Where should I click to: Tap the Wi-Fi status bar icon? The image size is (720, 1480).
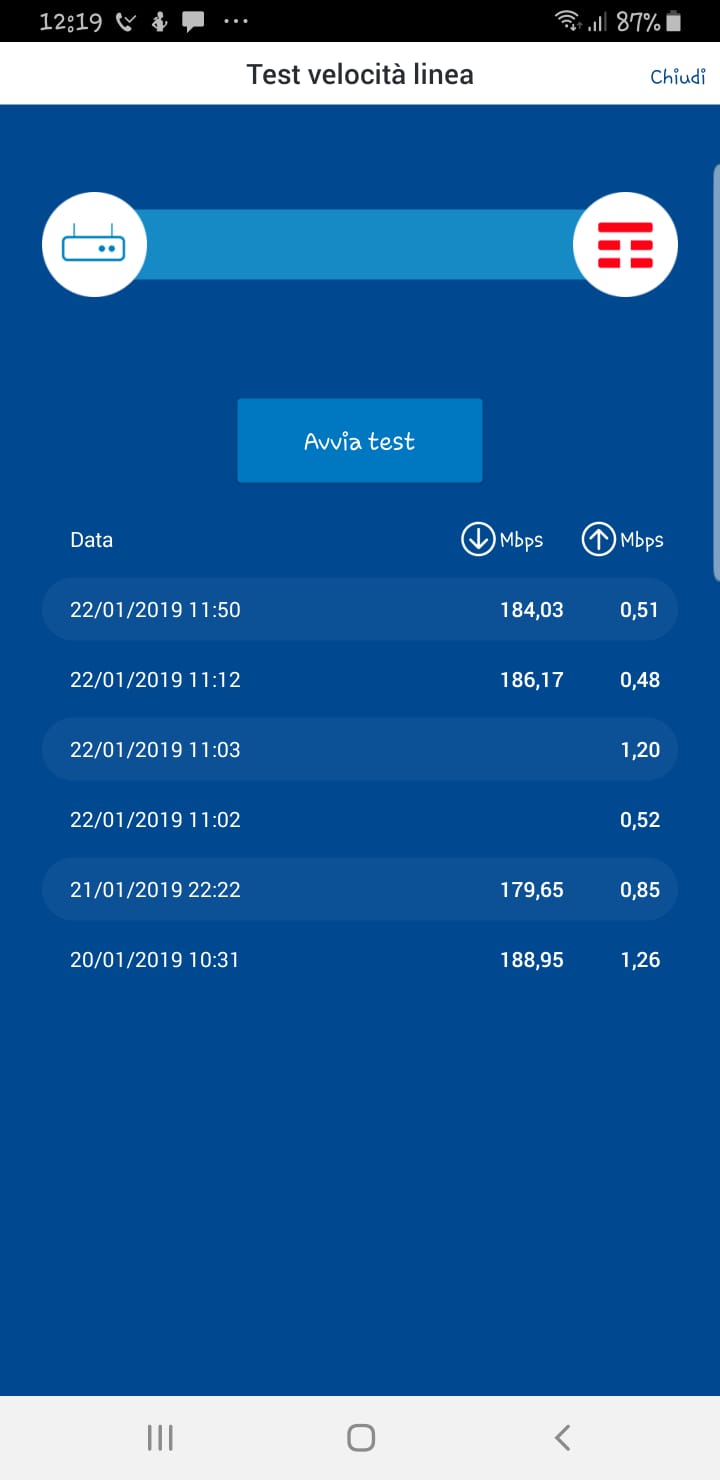[568, 21]
